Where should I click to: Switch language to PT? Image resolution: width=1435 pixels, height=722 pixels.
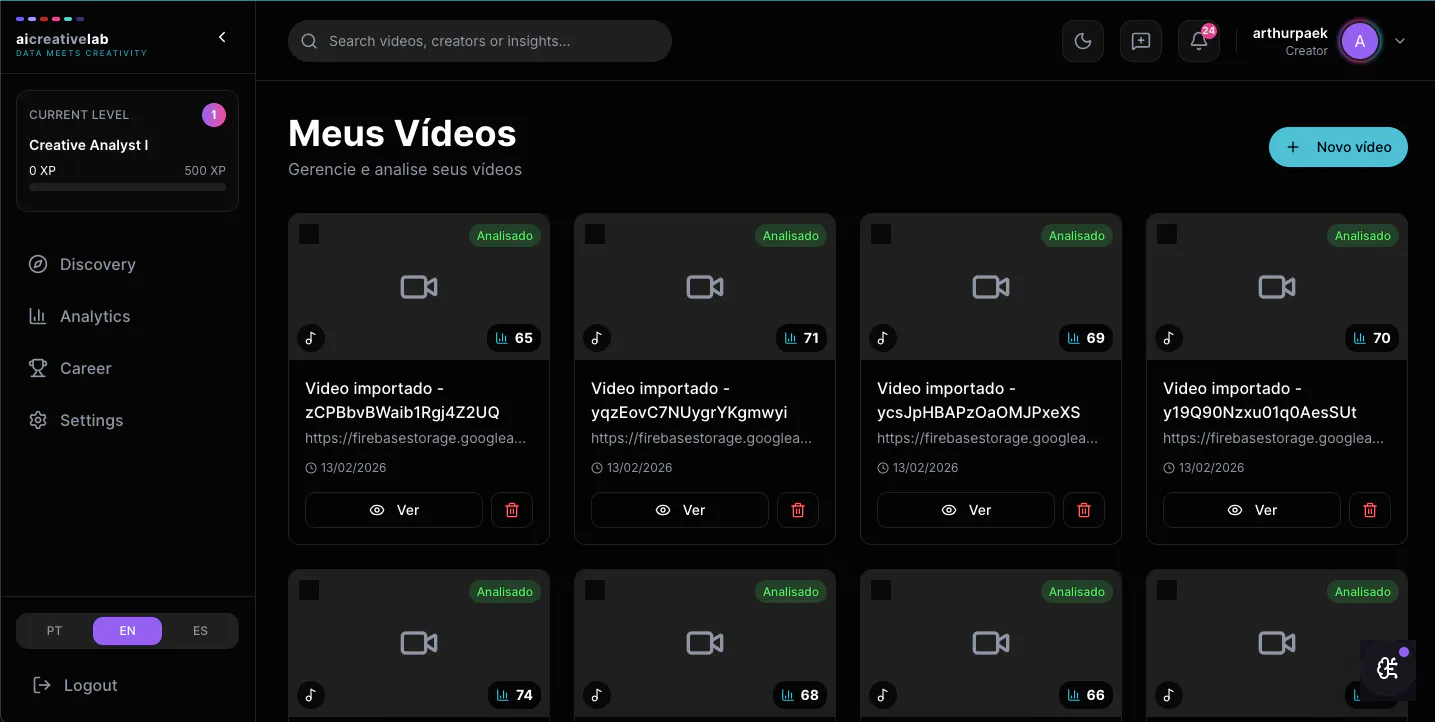click(54, 631)
